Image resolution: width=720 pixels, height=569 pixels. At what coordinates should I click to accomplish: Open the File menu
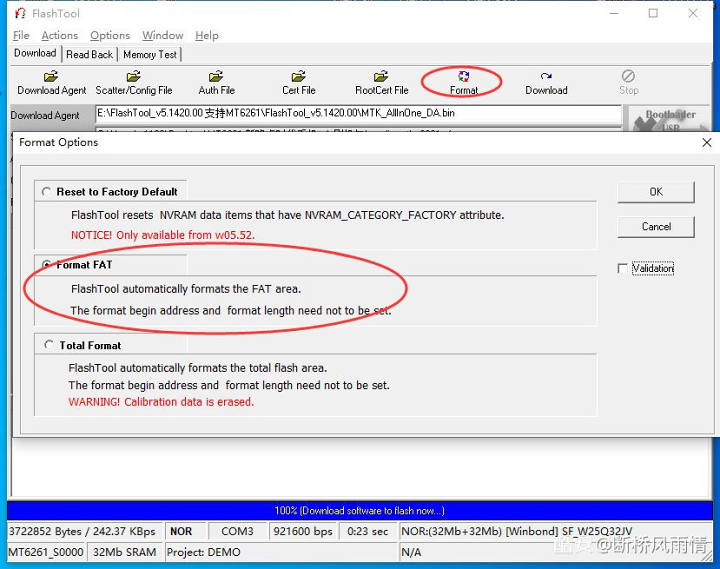pyautogui.click(x=21, y=35)
